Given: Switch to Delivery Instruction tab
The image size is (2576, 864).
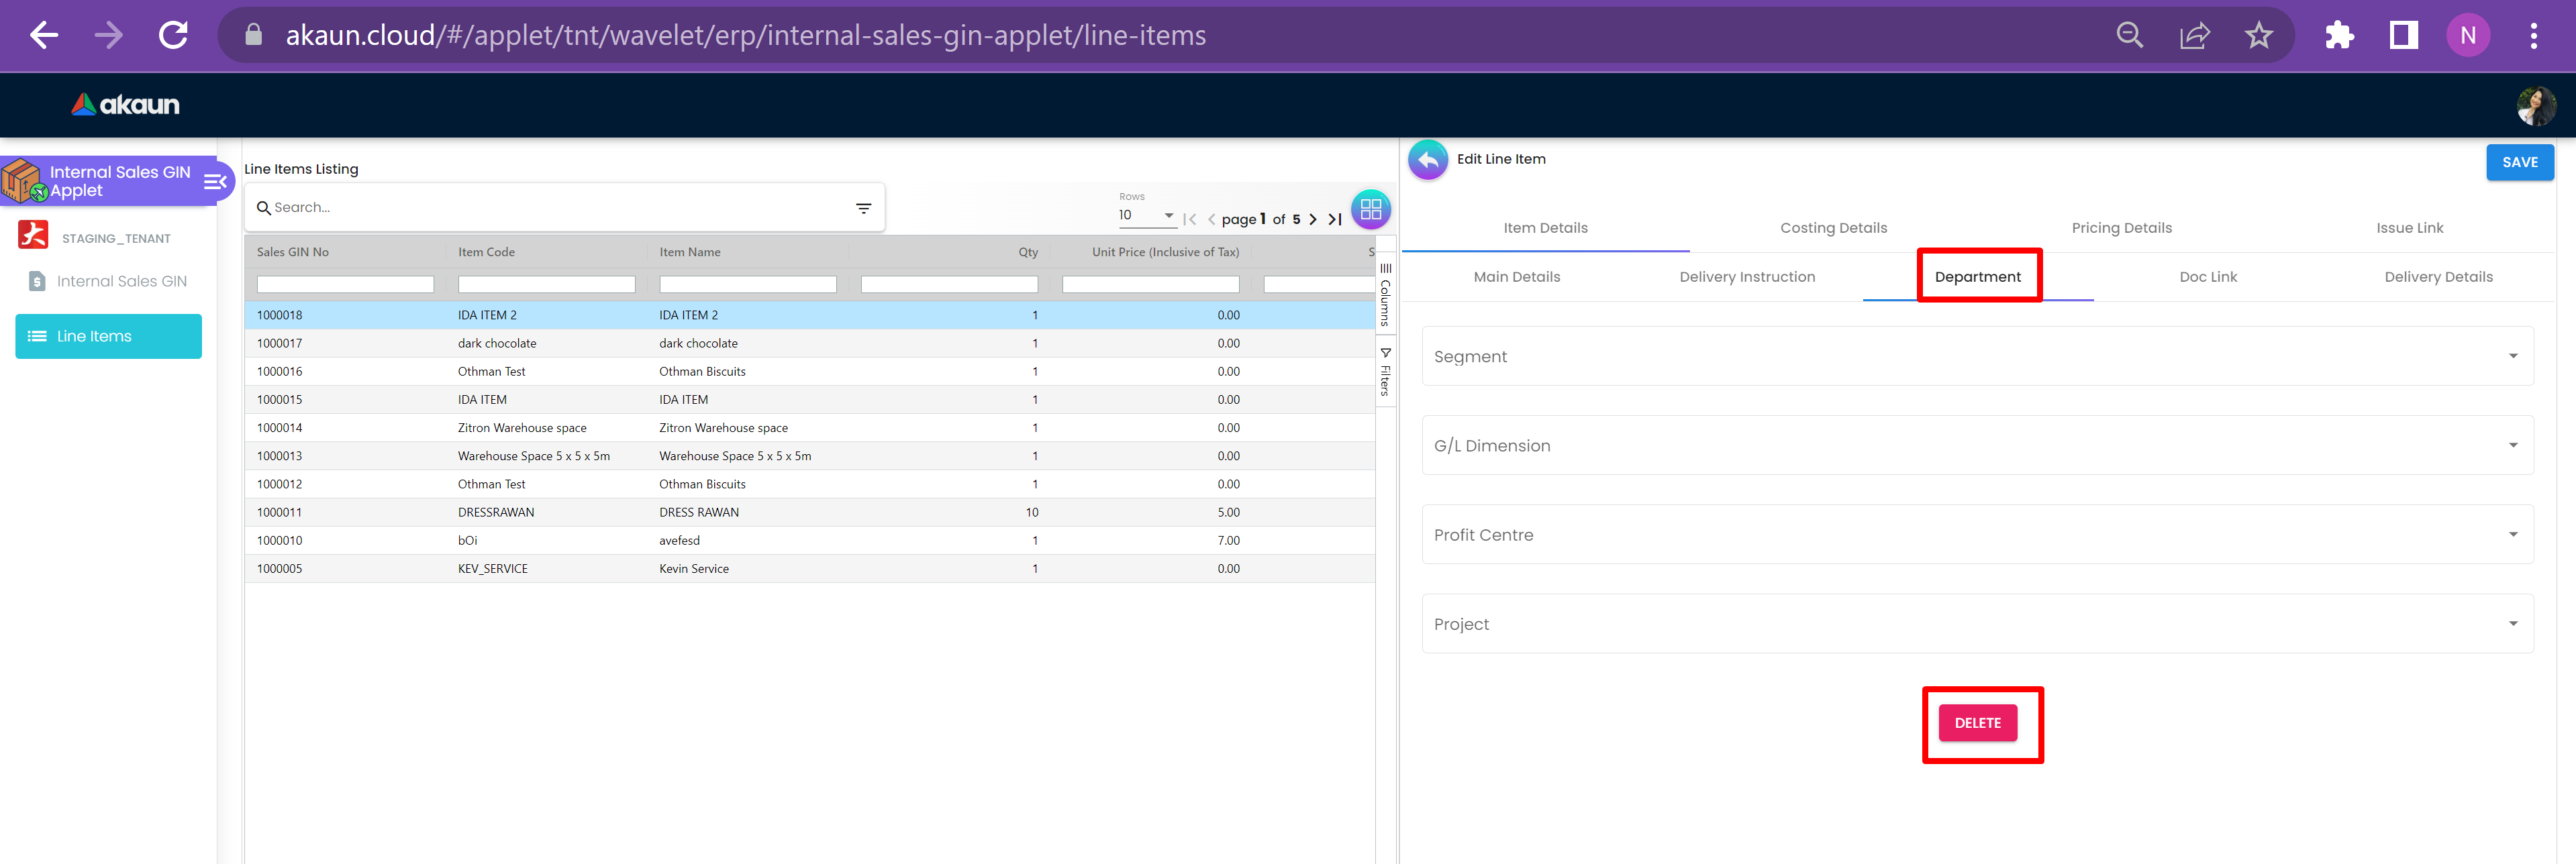Looking at the screenshot, I should (x=1746, y=277).
